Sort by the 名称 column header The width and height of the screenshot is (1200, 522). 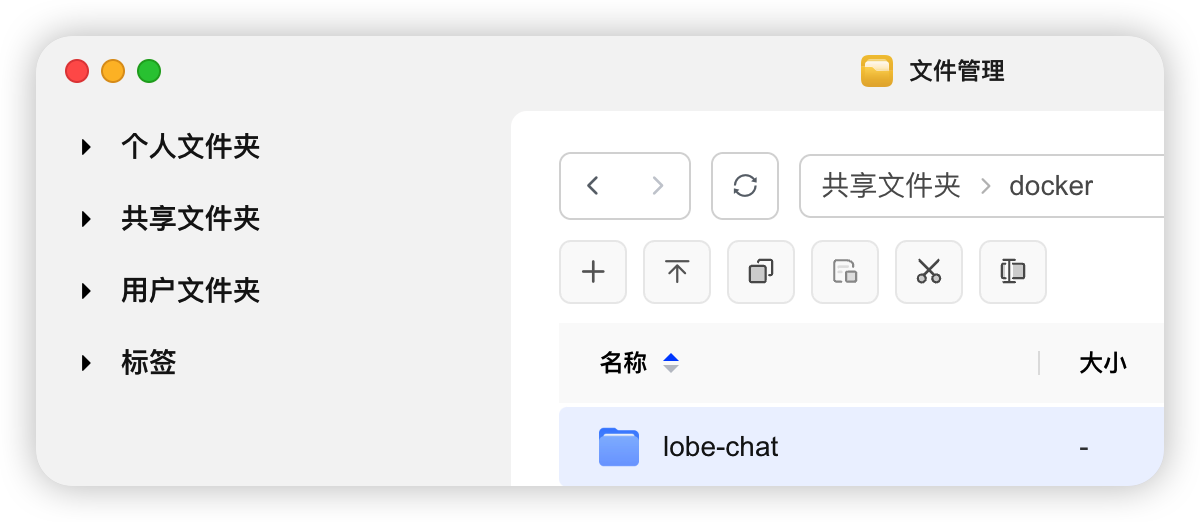pyautogui.click(x=623, y=363)
